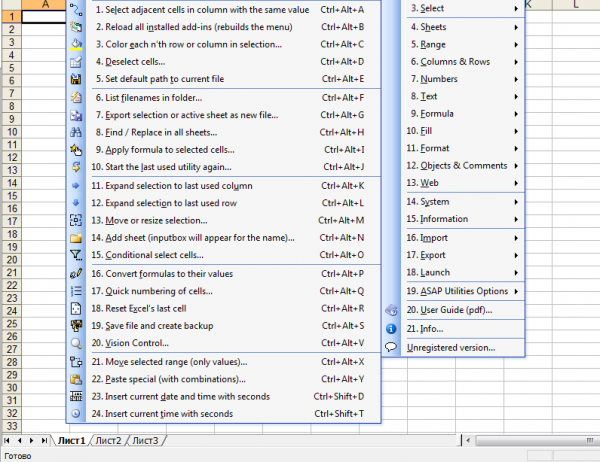Click the Color each n'th row icon
Image resolution: width=600 pixels, height=462 pixels.
tap(76, 44)
